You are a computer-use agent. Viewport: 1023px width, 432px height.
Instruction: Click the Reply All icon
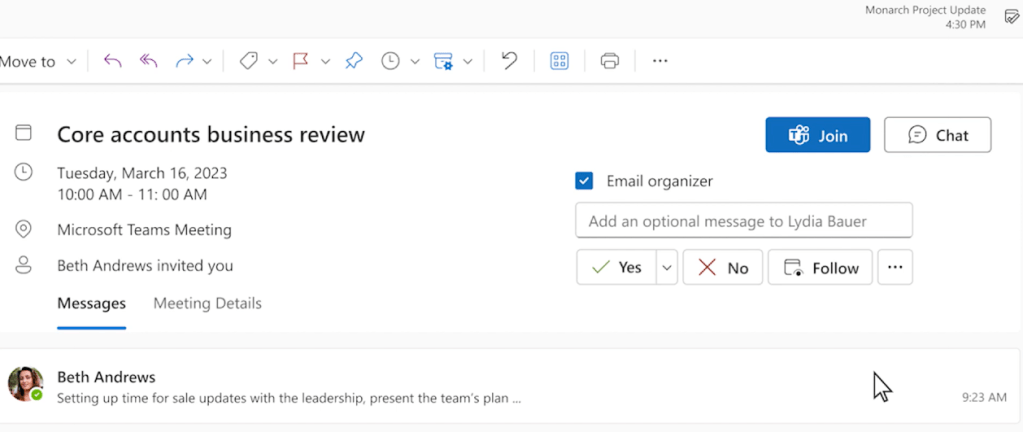[148, 61]
